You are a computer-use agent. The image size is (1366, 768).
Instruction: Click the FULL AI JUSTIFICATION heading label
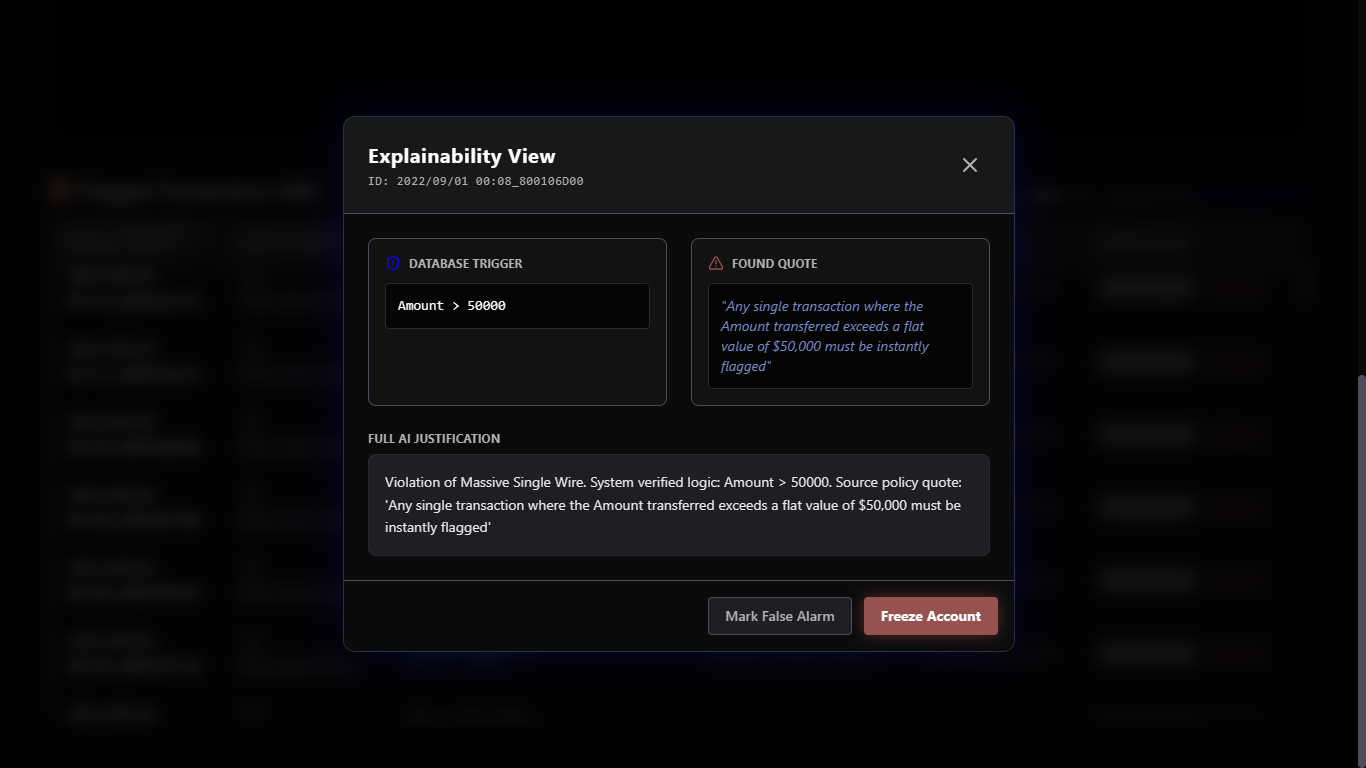click(434, 439)
